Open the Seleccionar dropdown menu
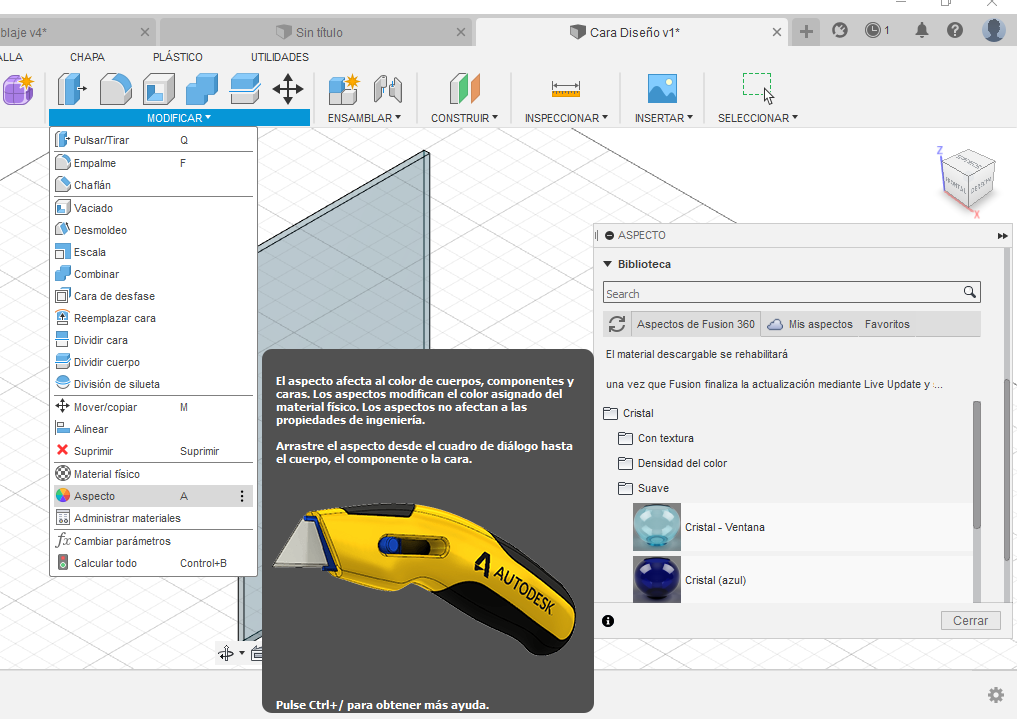 (758, 118)
